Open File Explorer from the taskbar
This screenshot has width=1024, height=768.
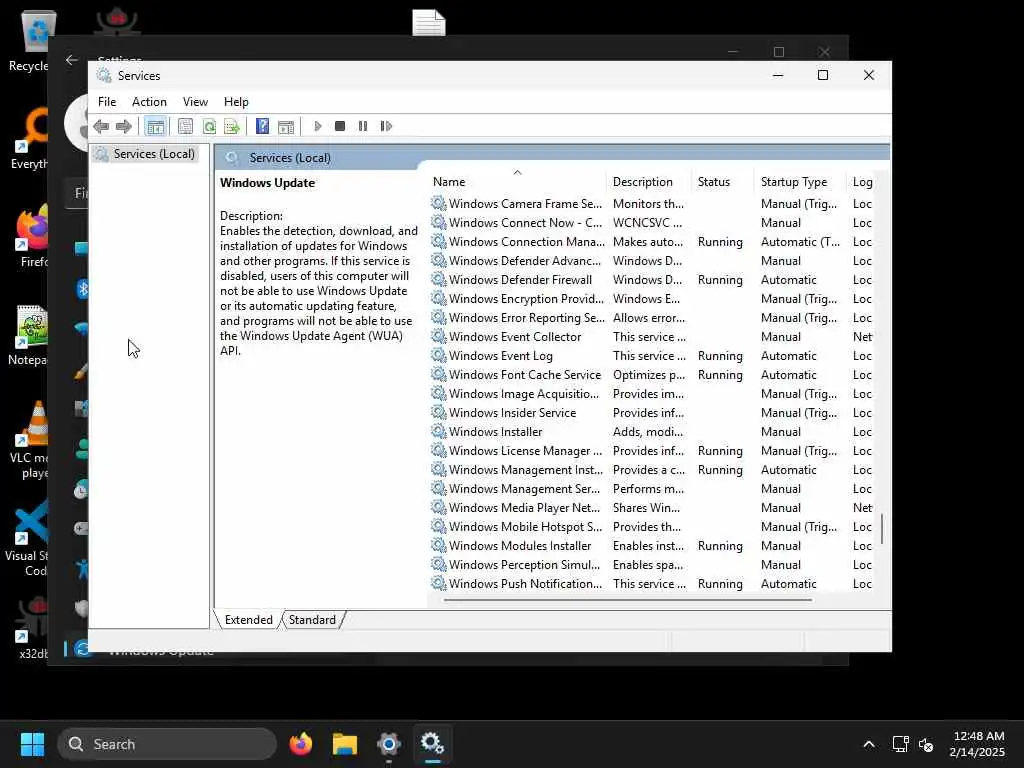[x=345, y=744]
